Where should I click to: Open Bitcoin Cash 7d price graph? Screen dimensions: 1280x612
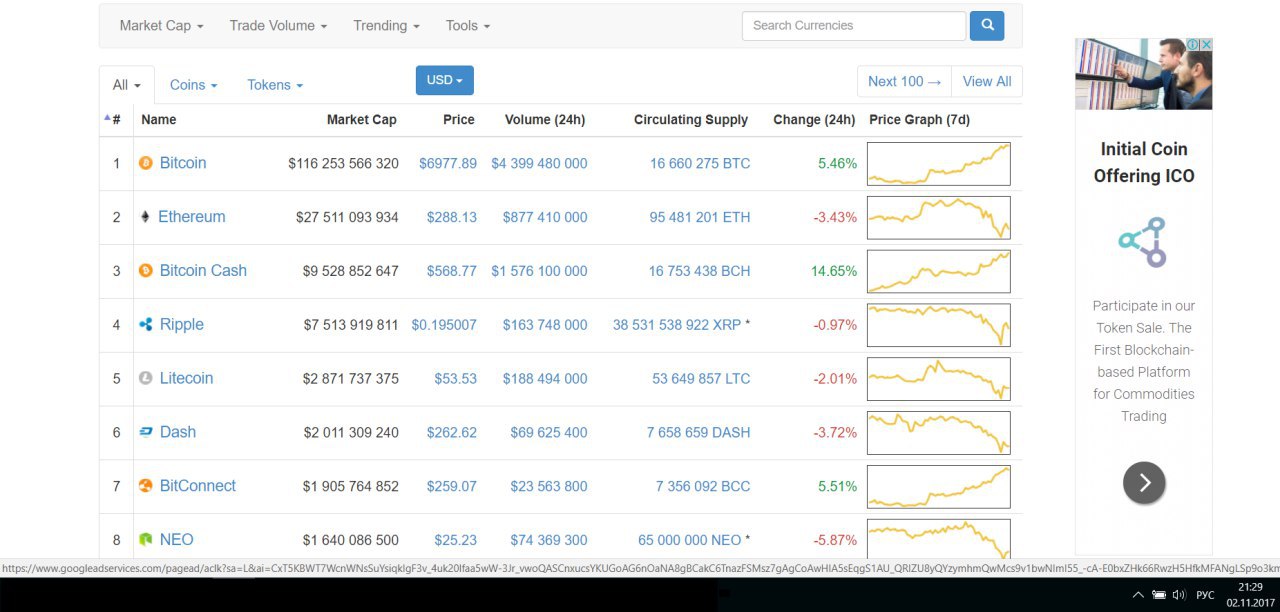coord(939,272)
